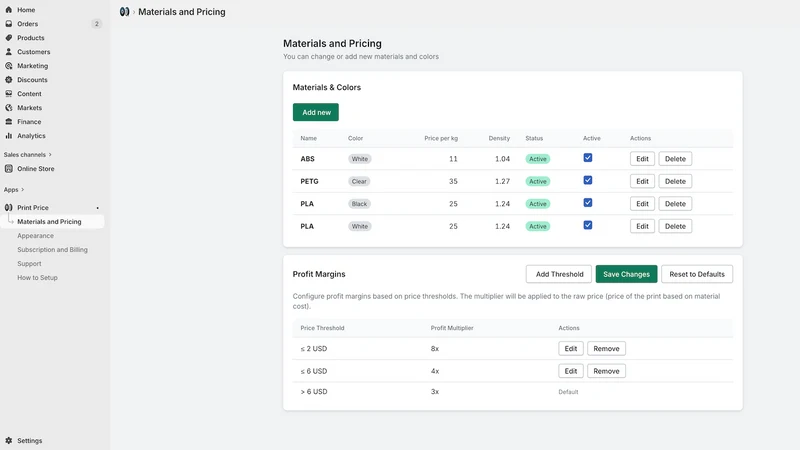
Task: Click the Finance bank icon
Action: click(9, 121)
